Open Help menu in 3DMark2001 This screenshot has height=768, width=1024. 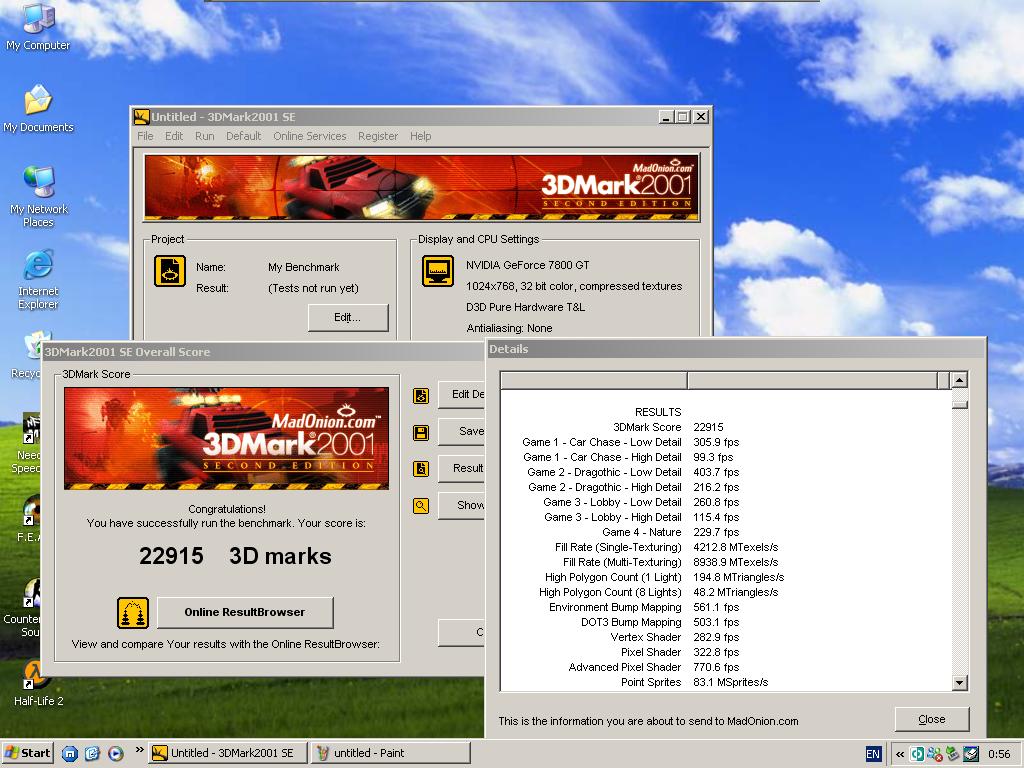(421, 136)
